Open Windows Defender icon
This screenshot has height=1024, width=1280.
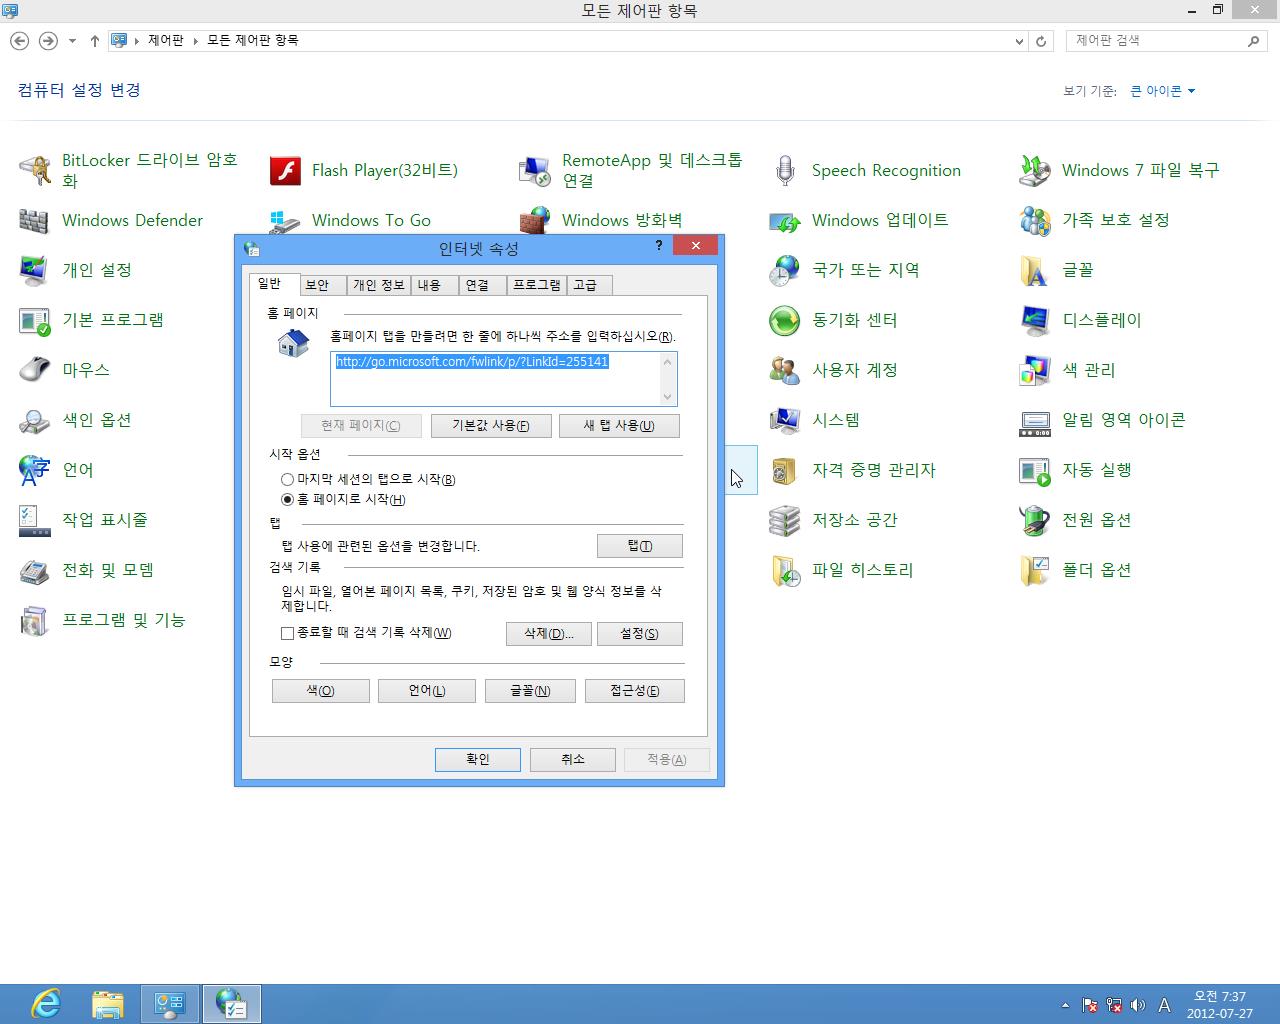click(x=35, y=220)
